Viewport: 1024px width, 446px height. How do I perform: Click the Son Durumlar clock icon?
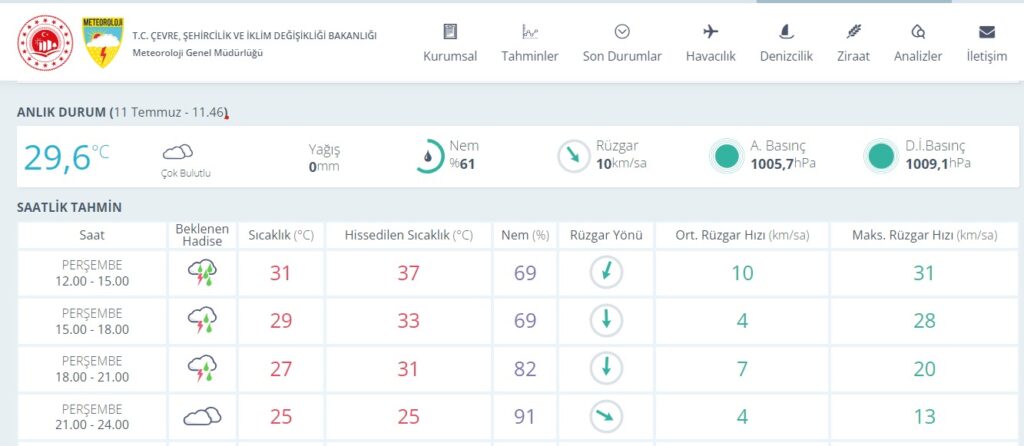[x=622, y=32]
